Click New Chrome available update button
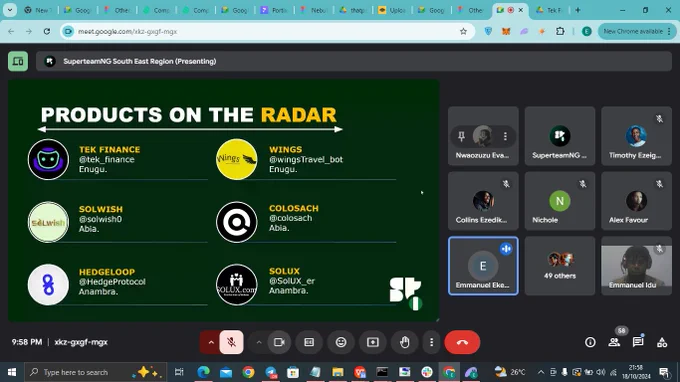Screen dimensions: 680x382 (x=637, y=31)
